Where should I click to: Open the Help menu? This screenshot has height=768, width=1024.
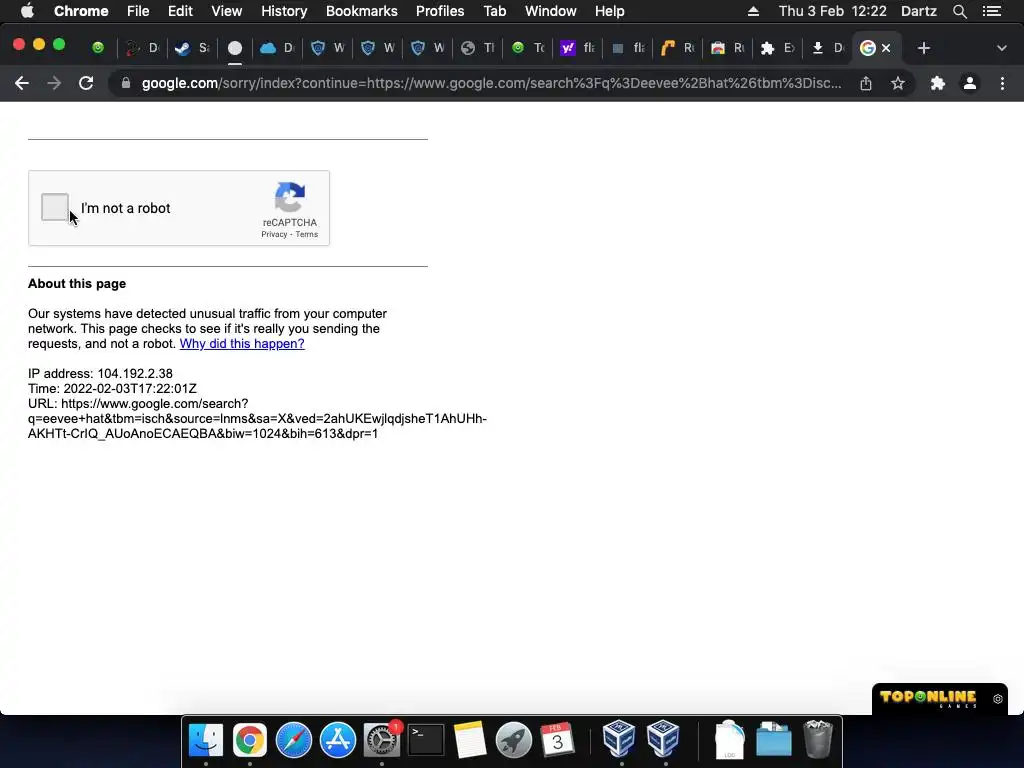coord(609,11)
